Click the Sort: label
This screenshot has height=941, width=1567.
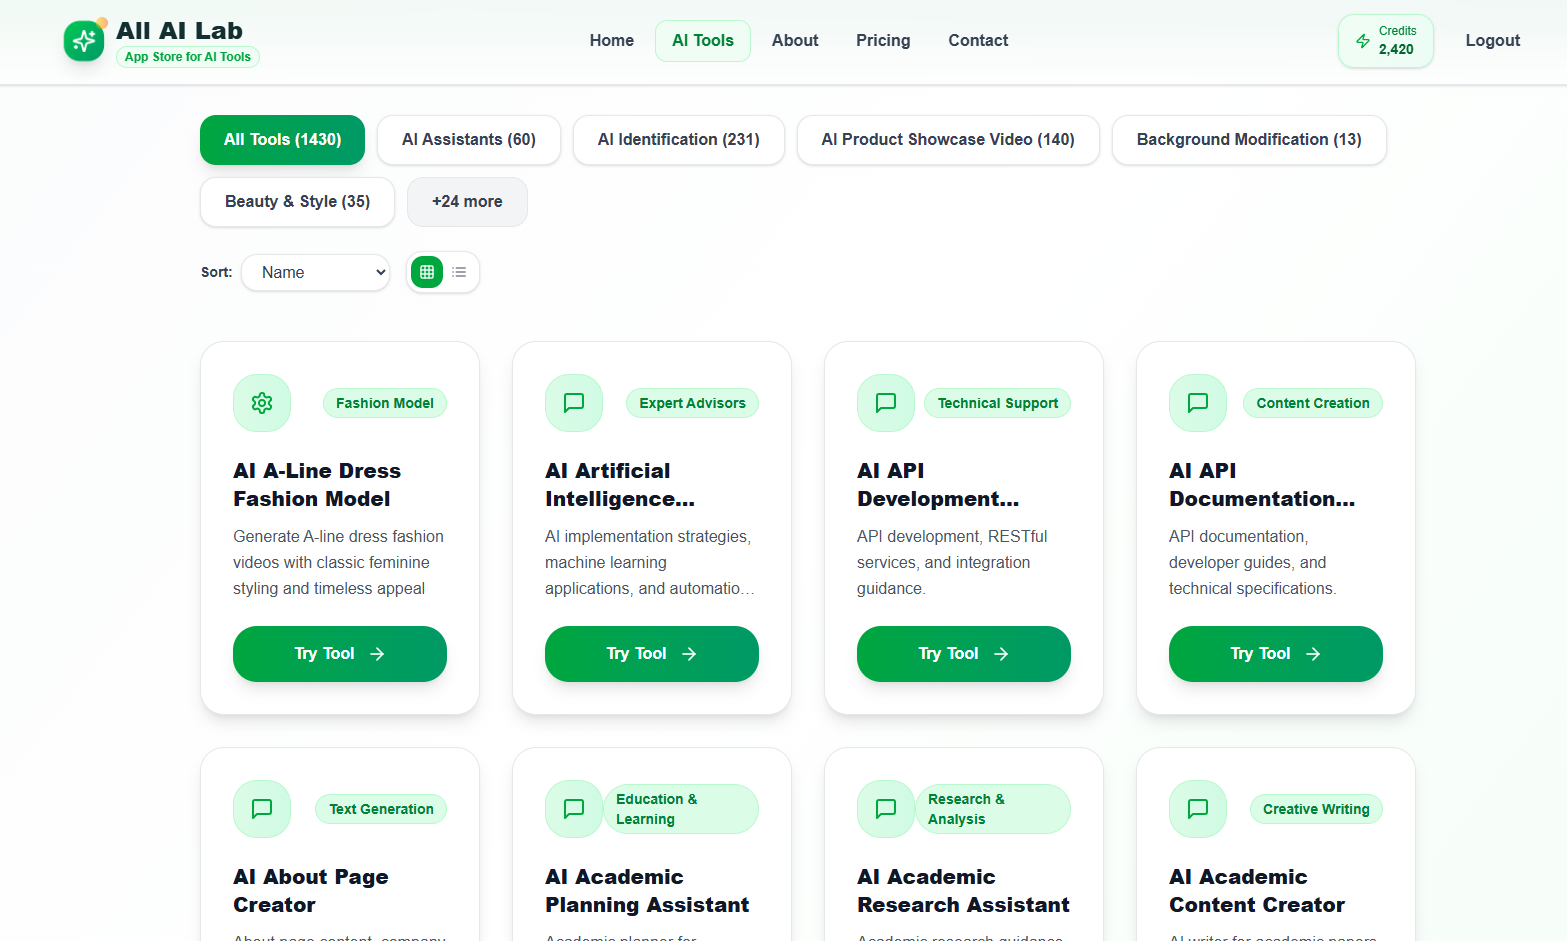(216, 272)
